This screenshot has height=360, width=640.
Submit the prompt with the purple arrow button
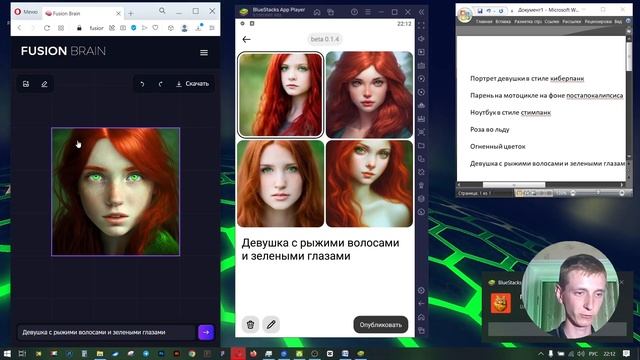pyautogui.click(x=206, y=332)
